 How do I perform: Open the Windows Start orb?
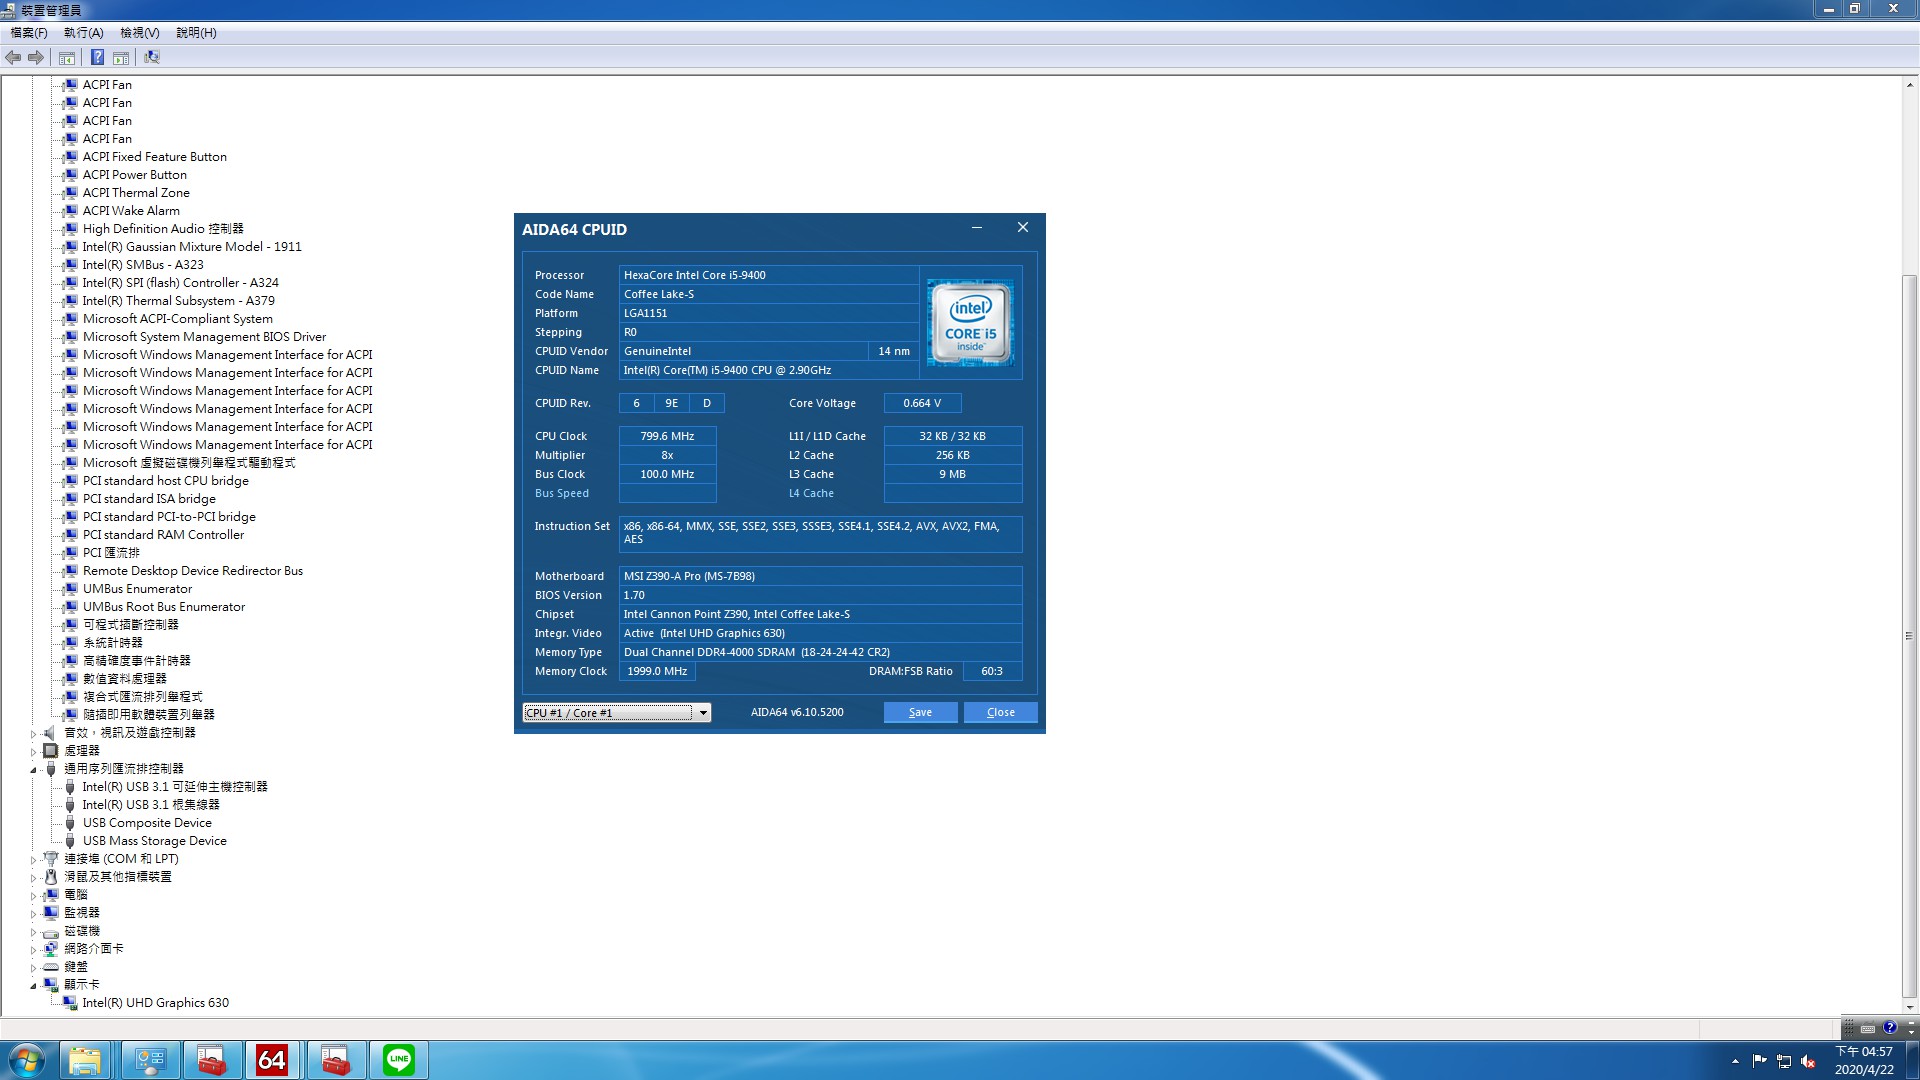(x=26, y=1060)
